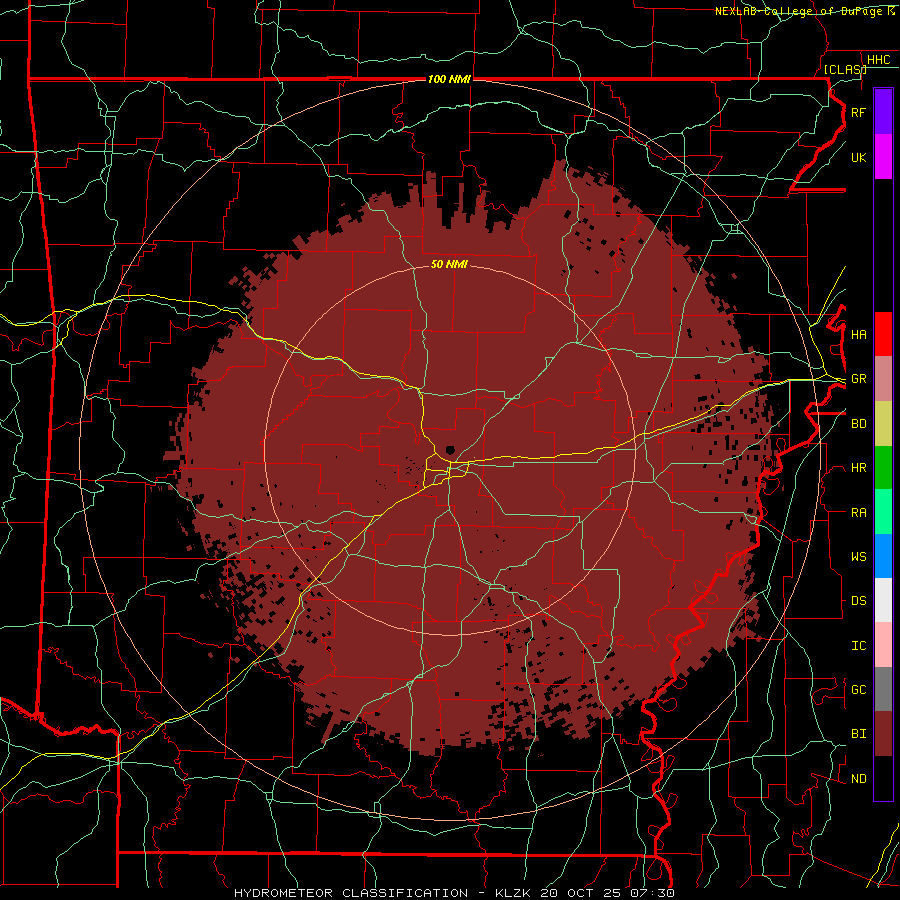Click the WS legend label
This screenshot has height=900, width=900.
[858, 556]
